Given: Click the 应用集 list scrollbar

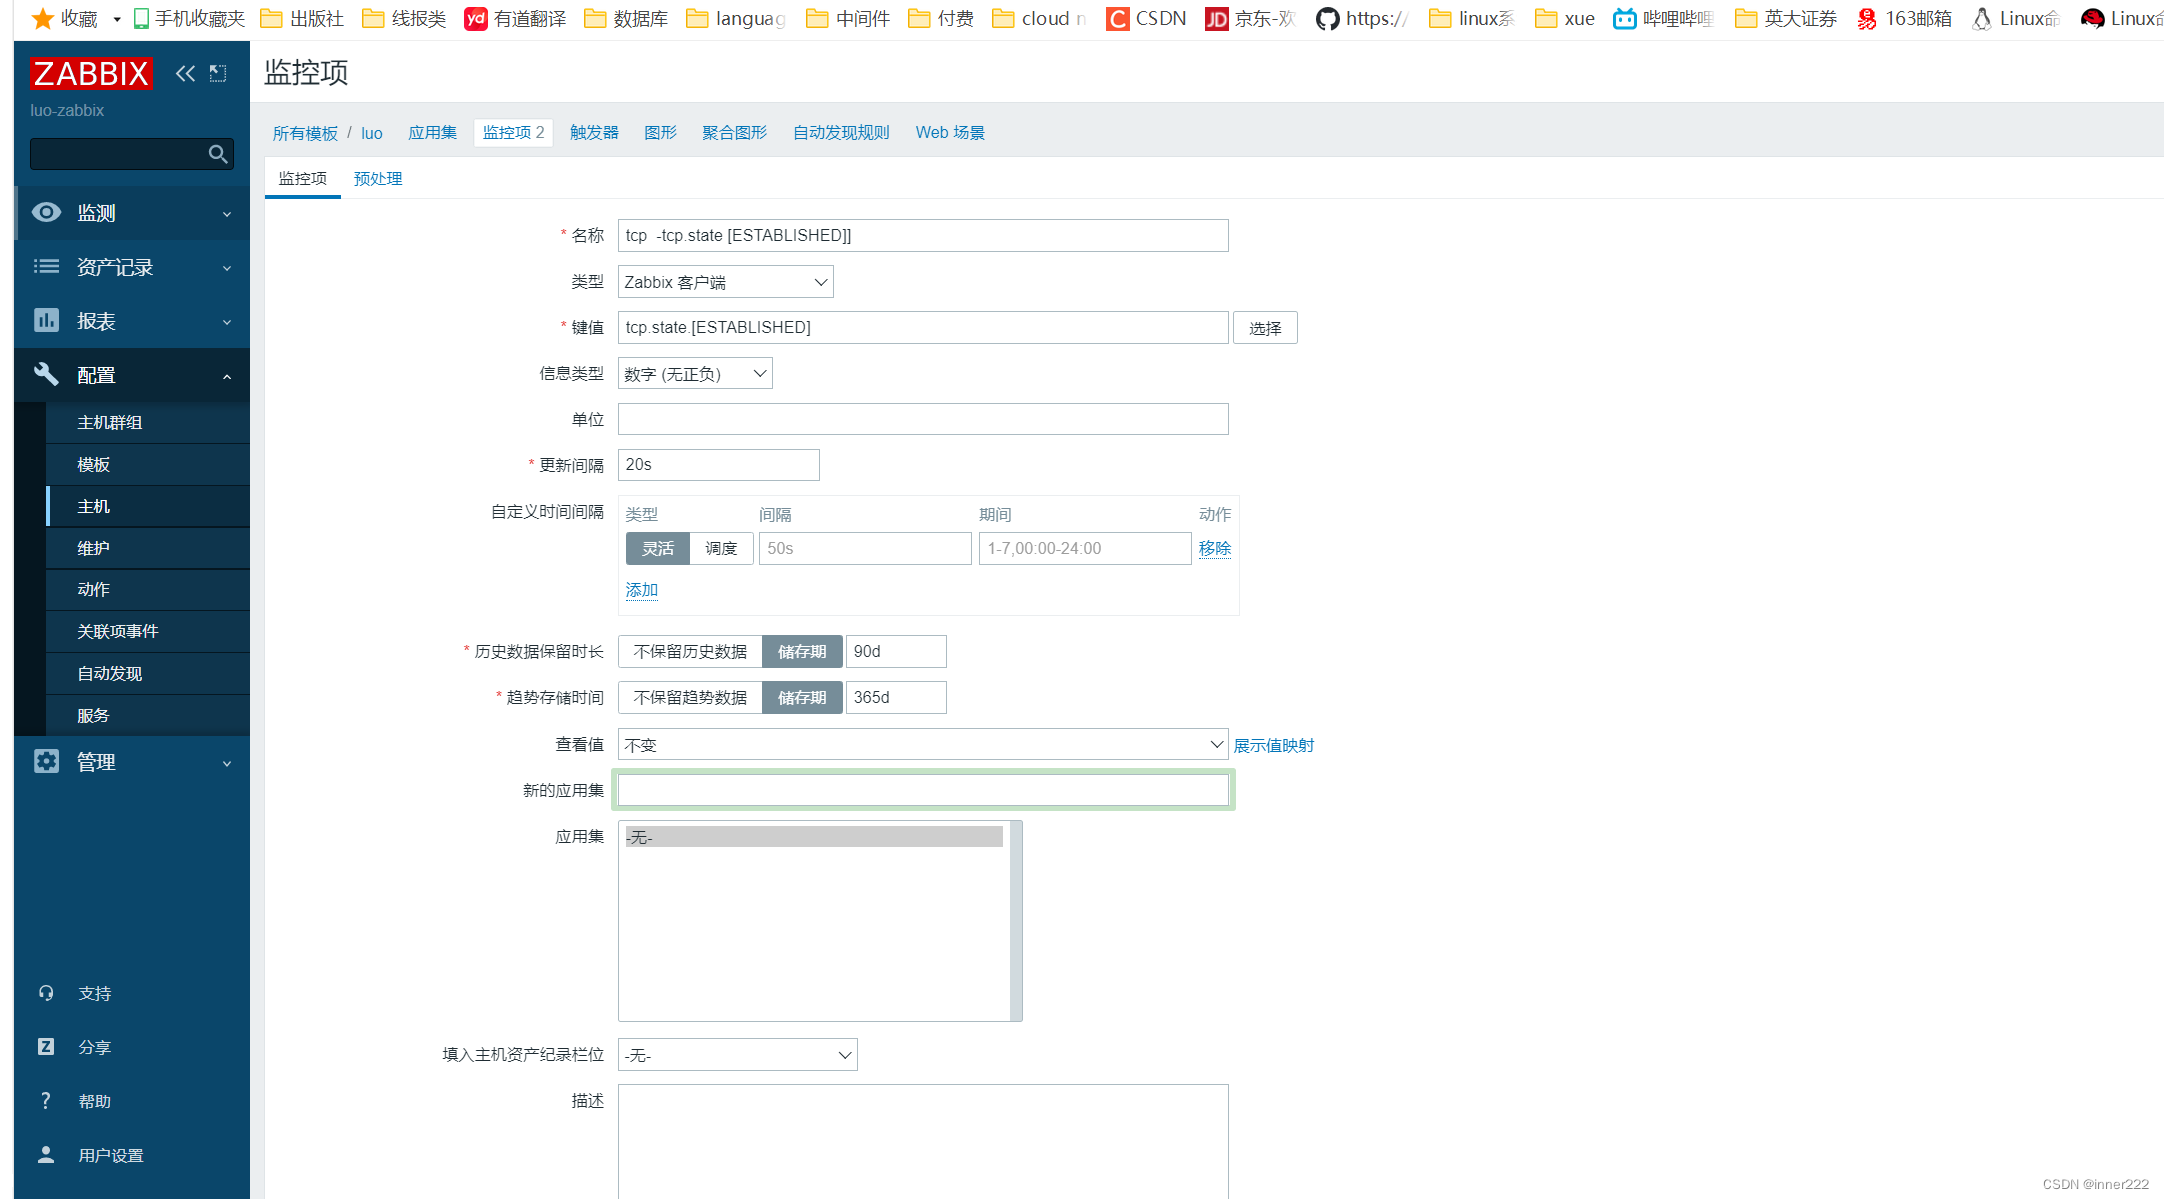Looking at the screenshot, I should point(1016,921).
